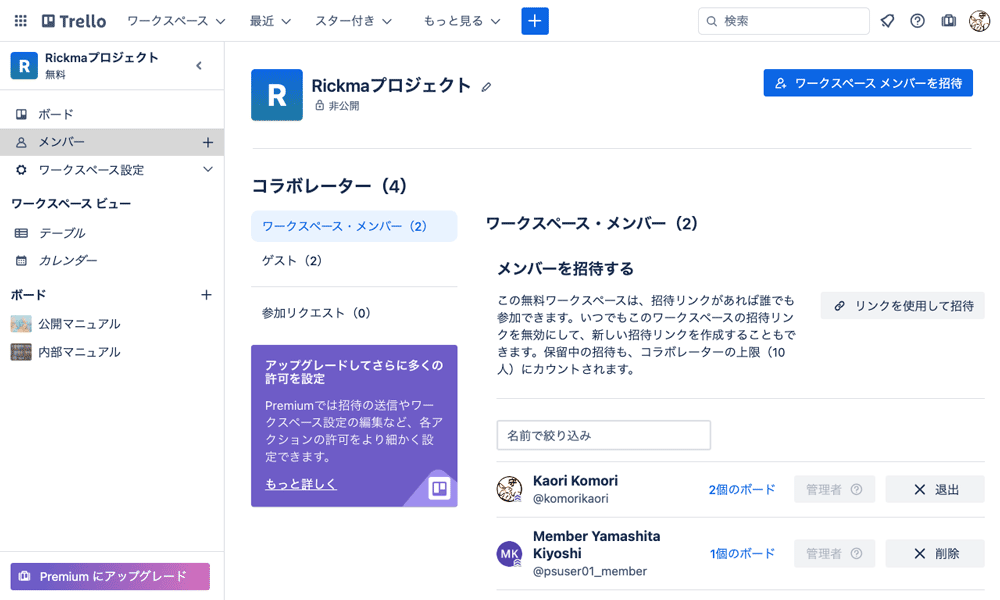Image resolution: width=1000 pixels, height=600 pixels.
Task: Click @psuser01_member username text
Action: (x=590, y=571)
